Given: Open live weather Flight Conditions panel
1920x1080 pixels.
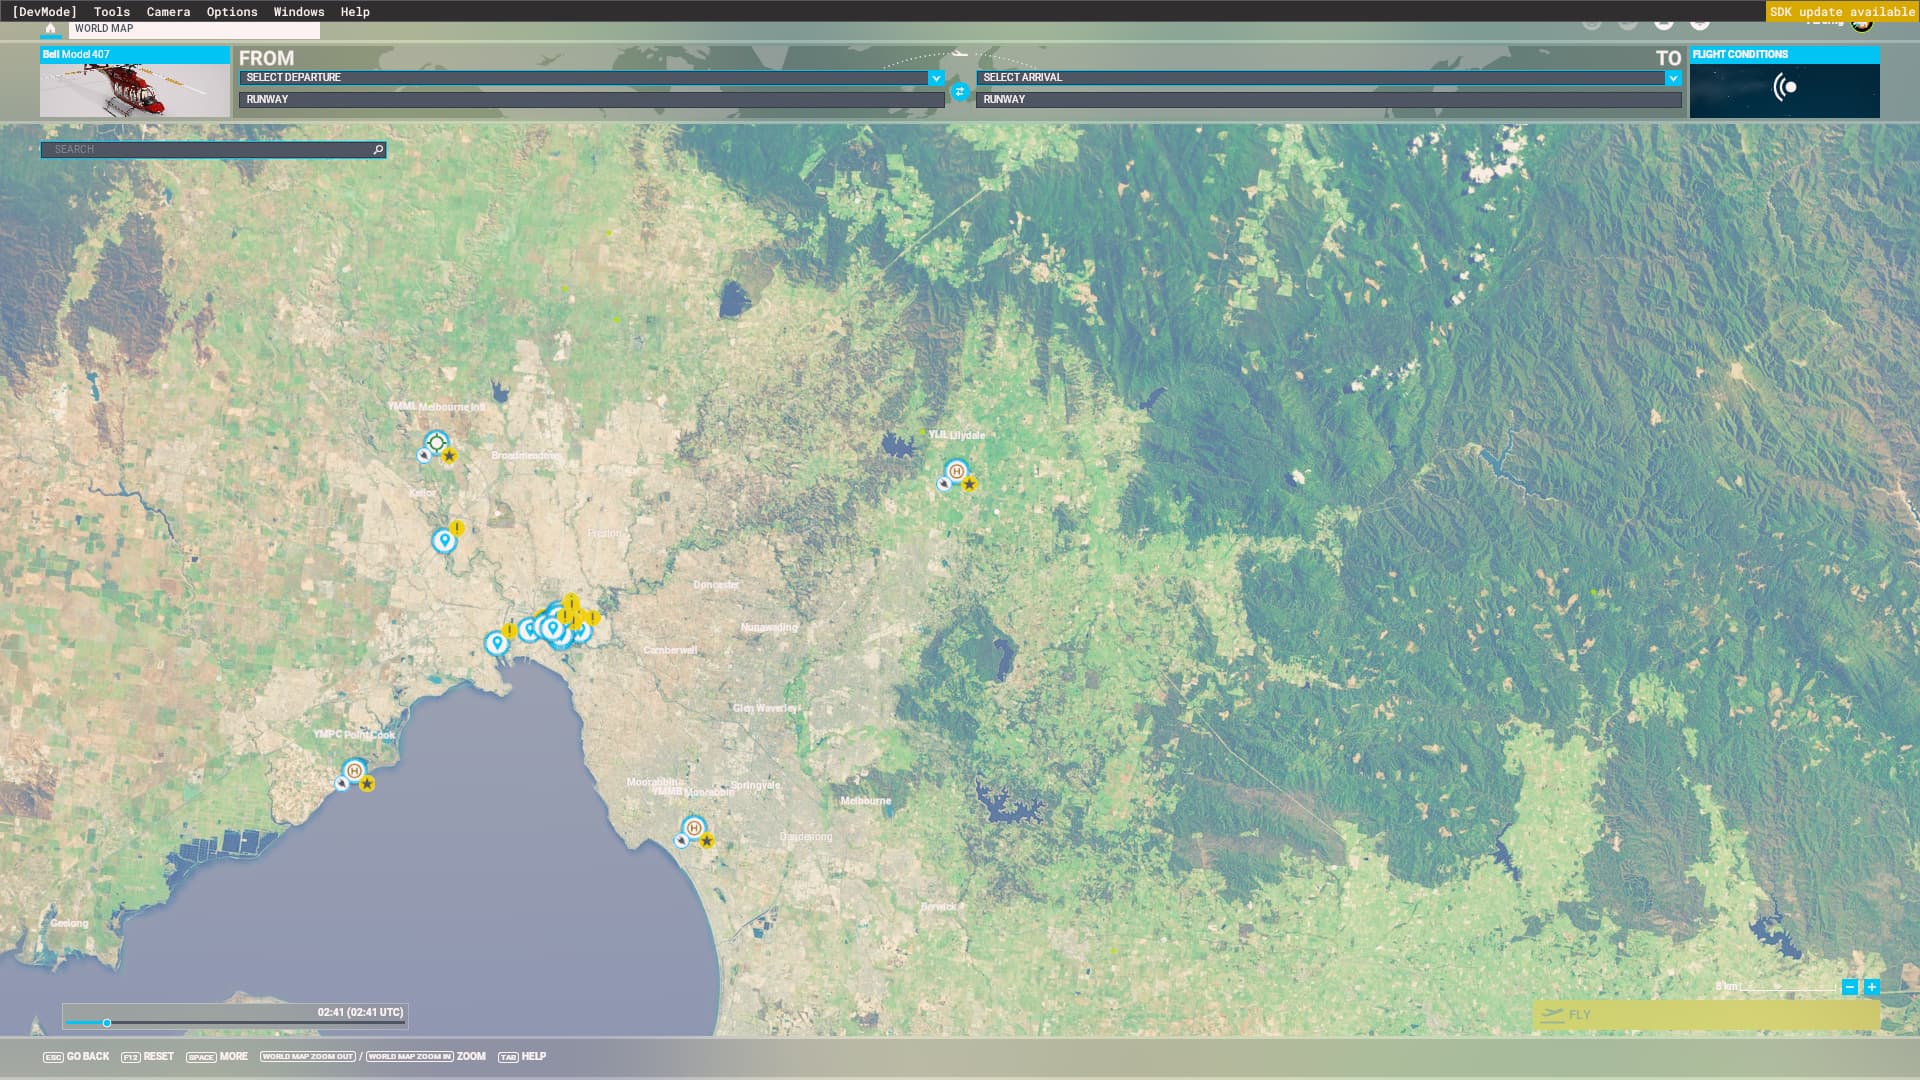Looking at the screenshot, I should pos(1784,88).
